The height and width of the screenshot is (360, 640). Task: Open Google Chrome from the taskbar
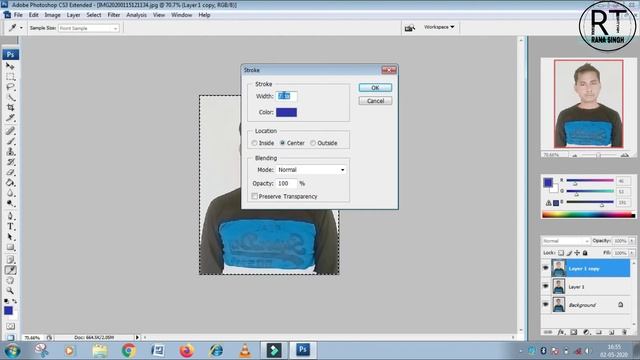[x=129, y=350]
